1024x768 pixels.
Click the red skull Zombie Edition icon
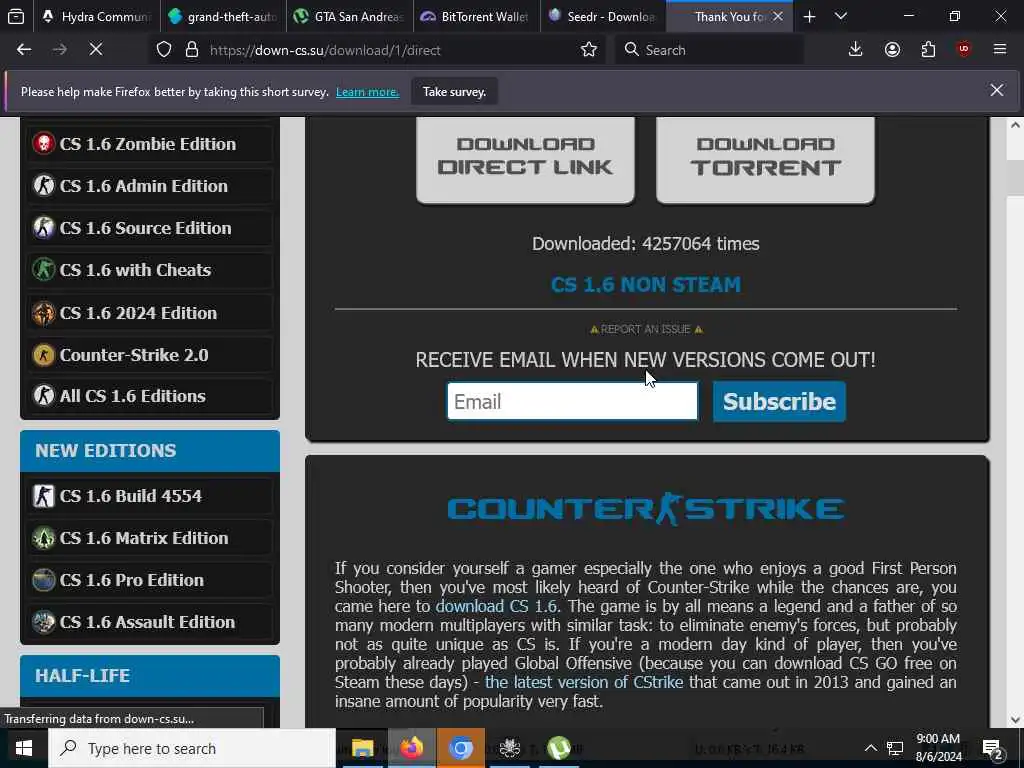[44, 144]
